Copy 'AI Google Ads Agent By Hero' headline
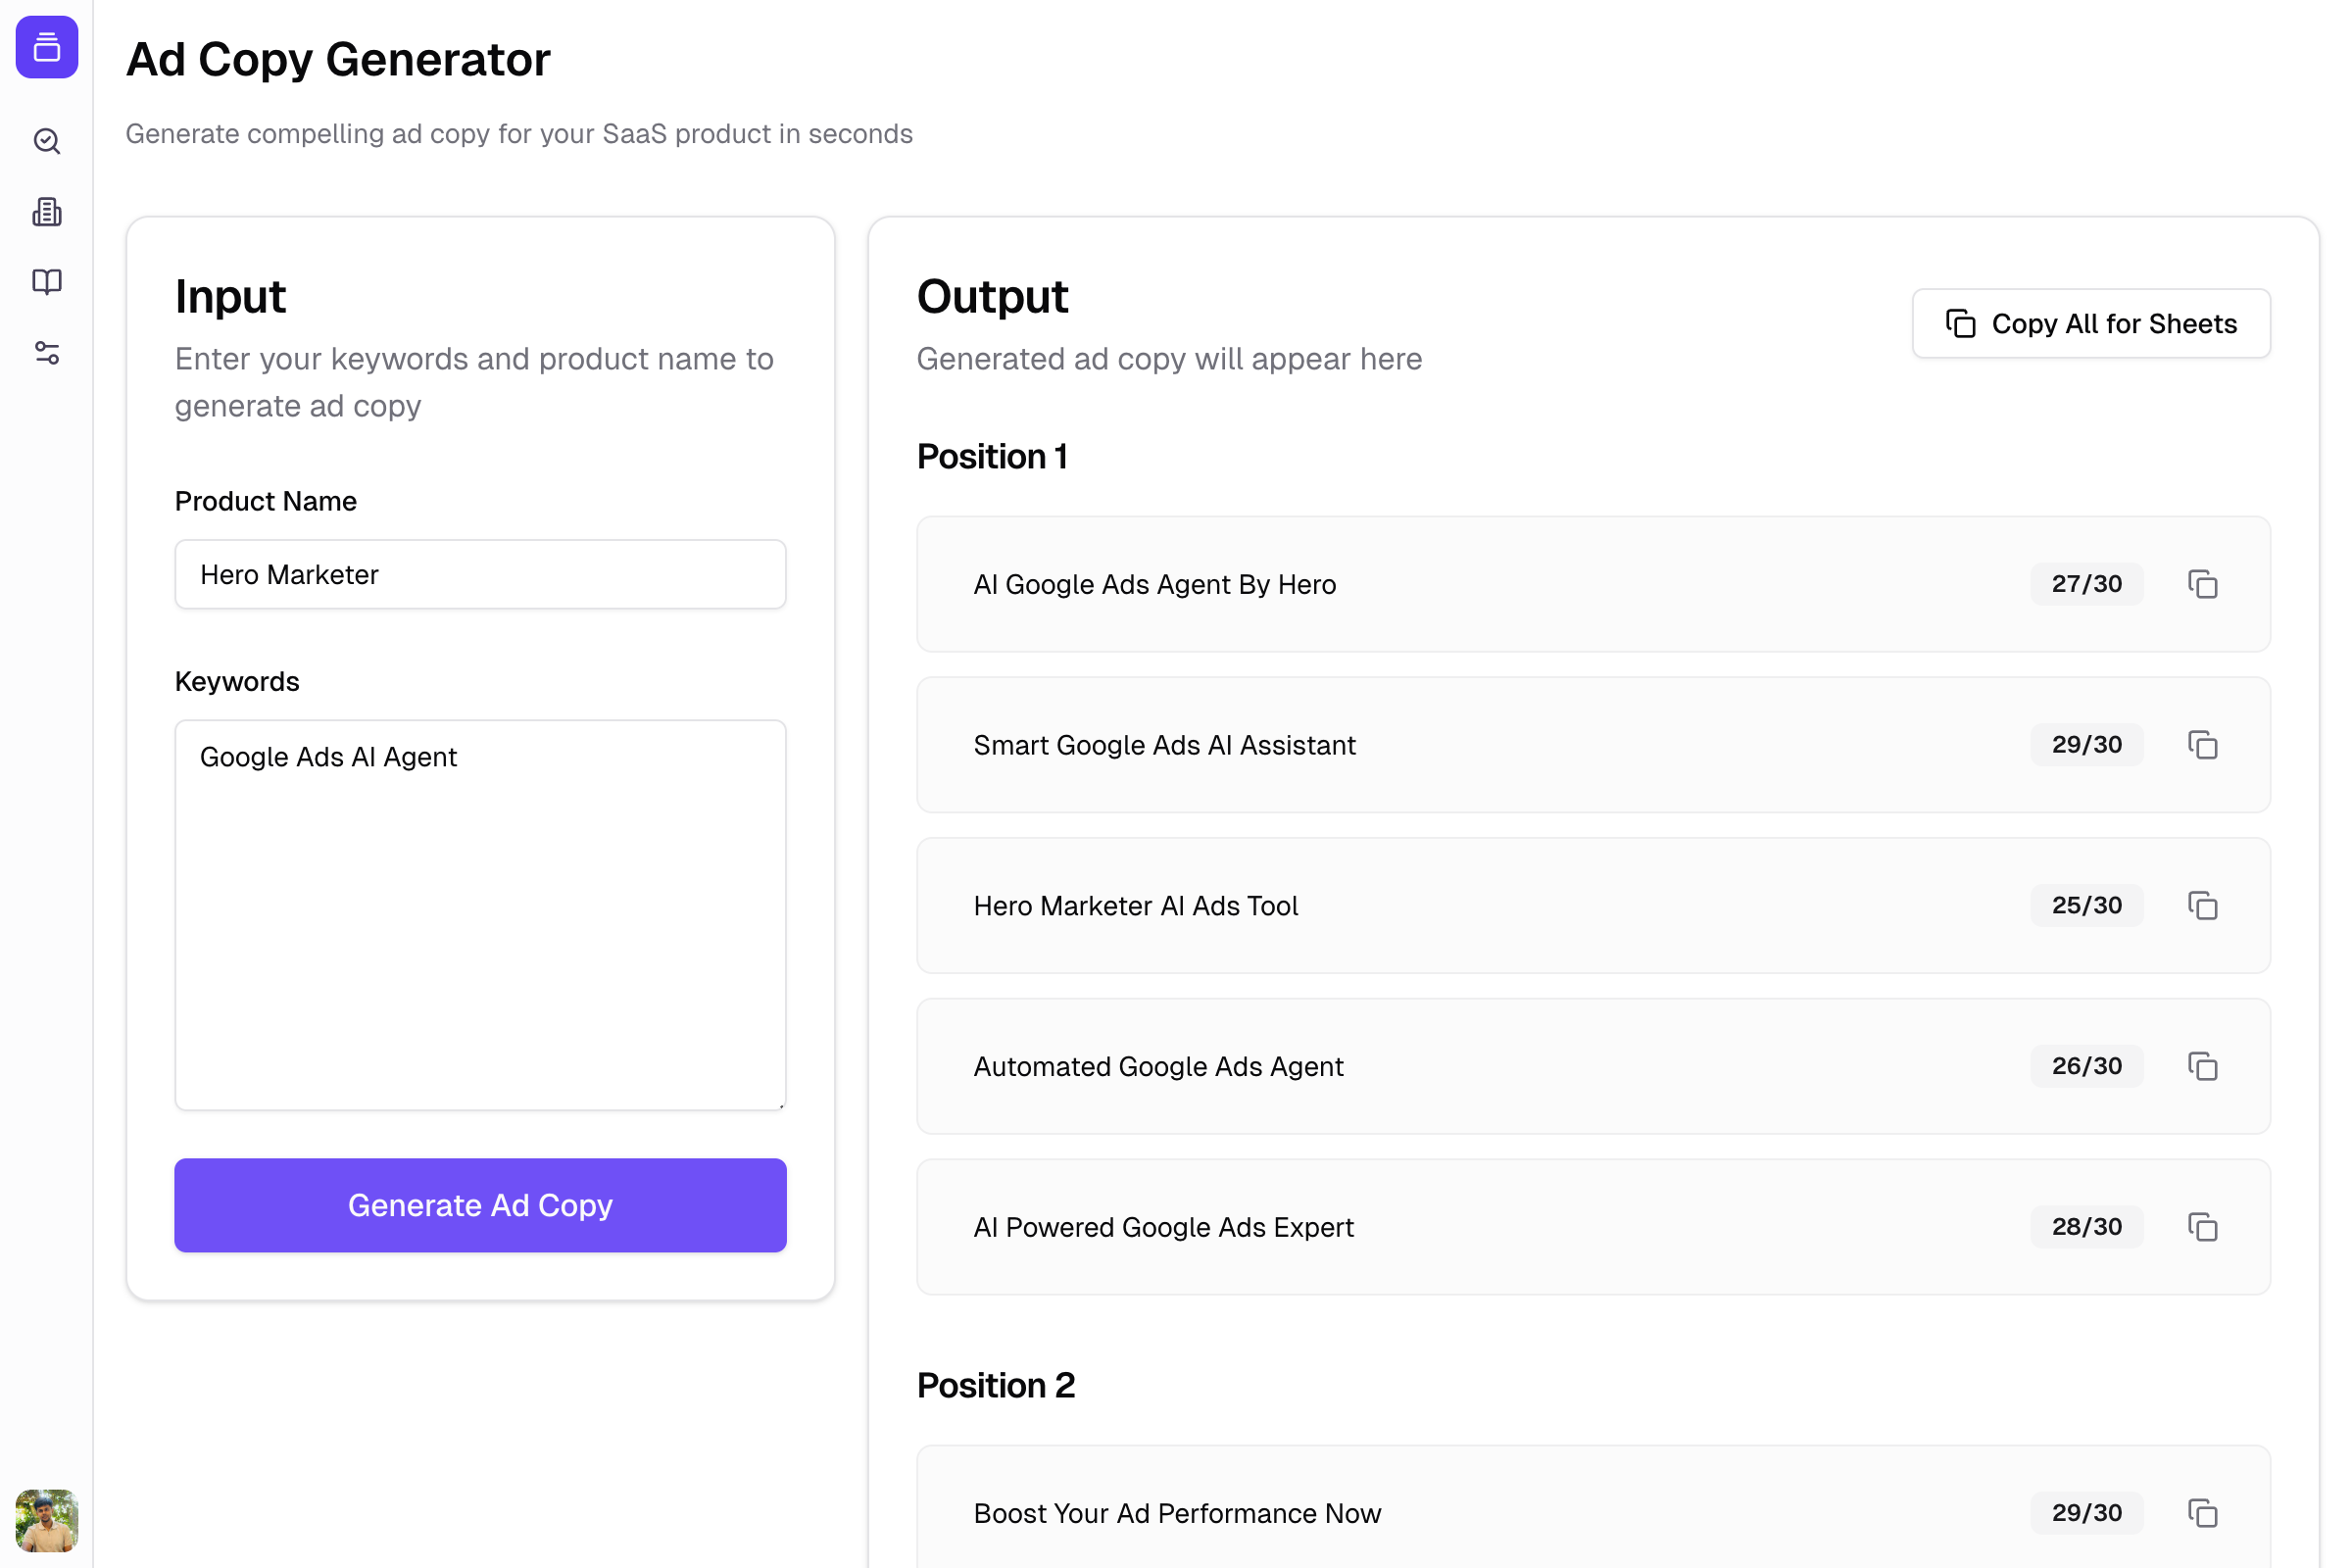 coord(2202,584)
